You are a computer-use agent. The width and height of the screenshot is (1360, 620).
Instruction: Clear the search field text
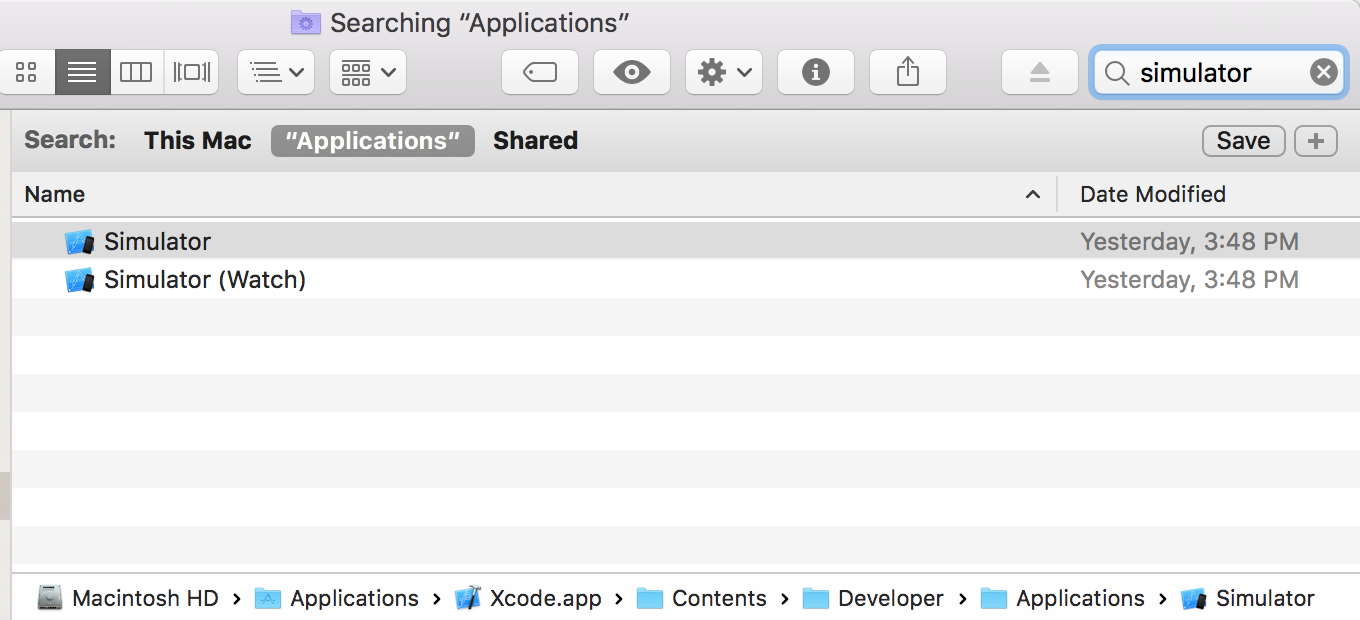(1323, 72)
